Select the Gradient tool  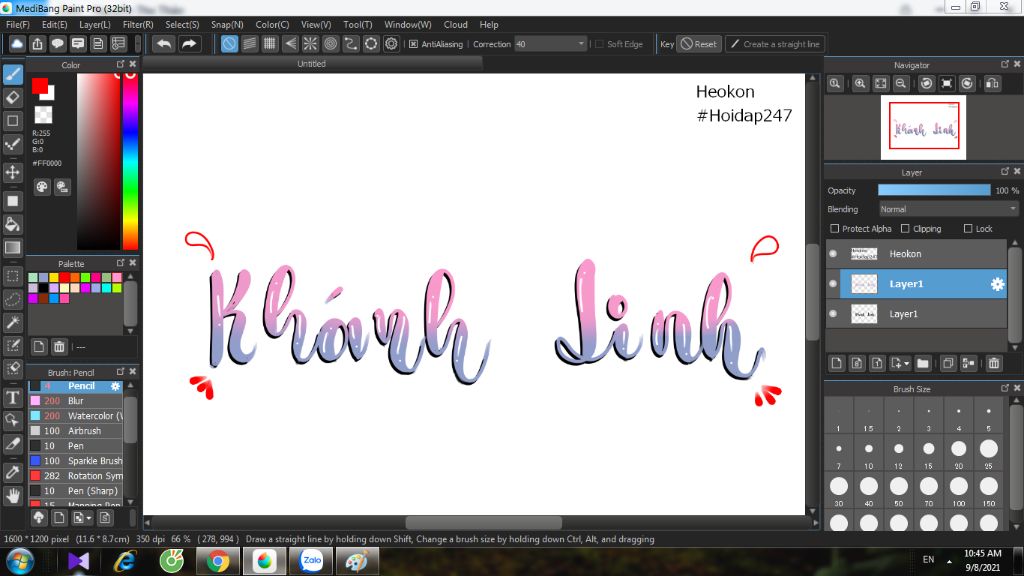point(12,248)
